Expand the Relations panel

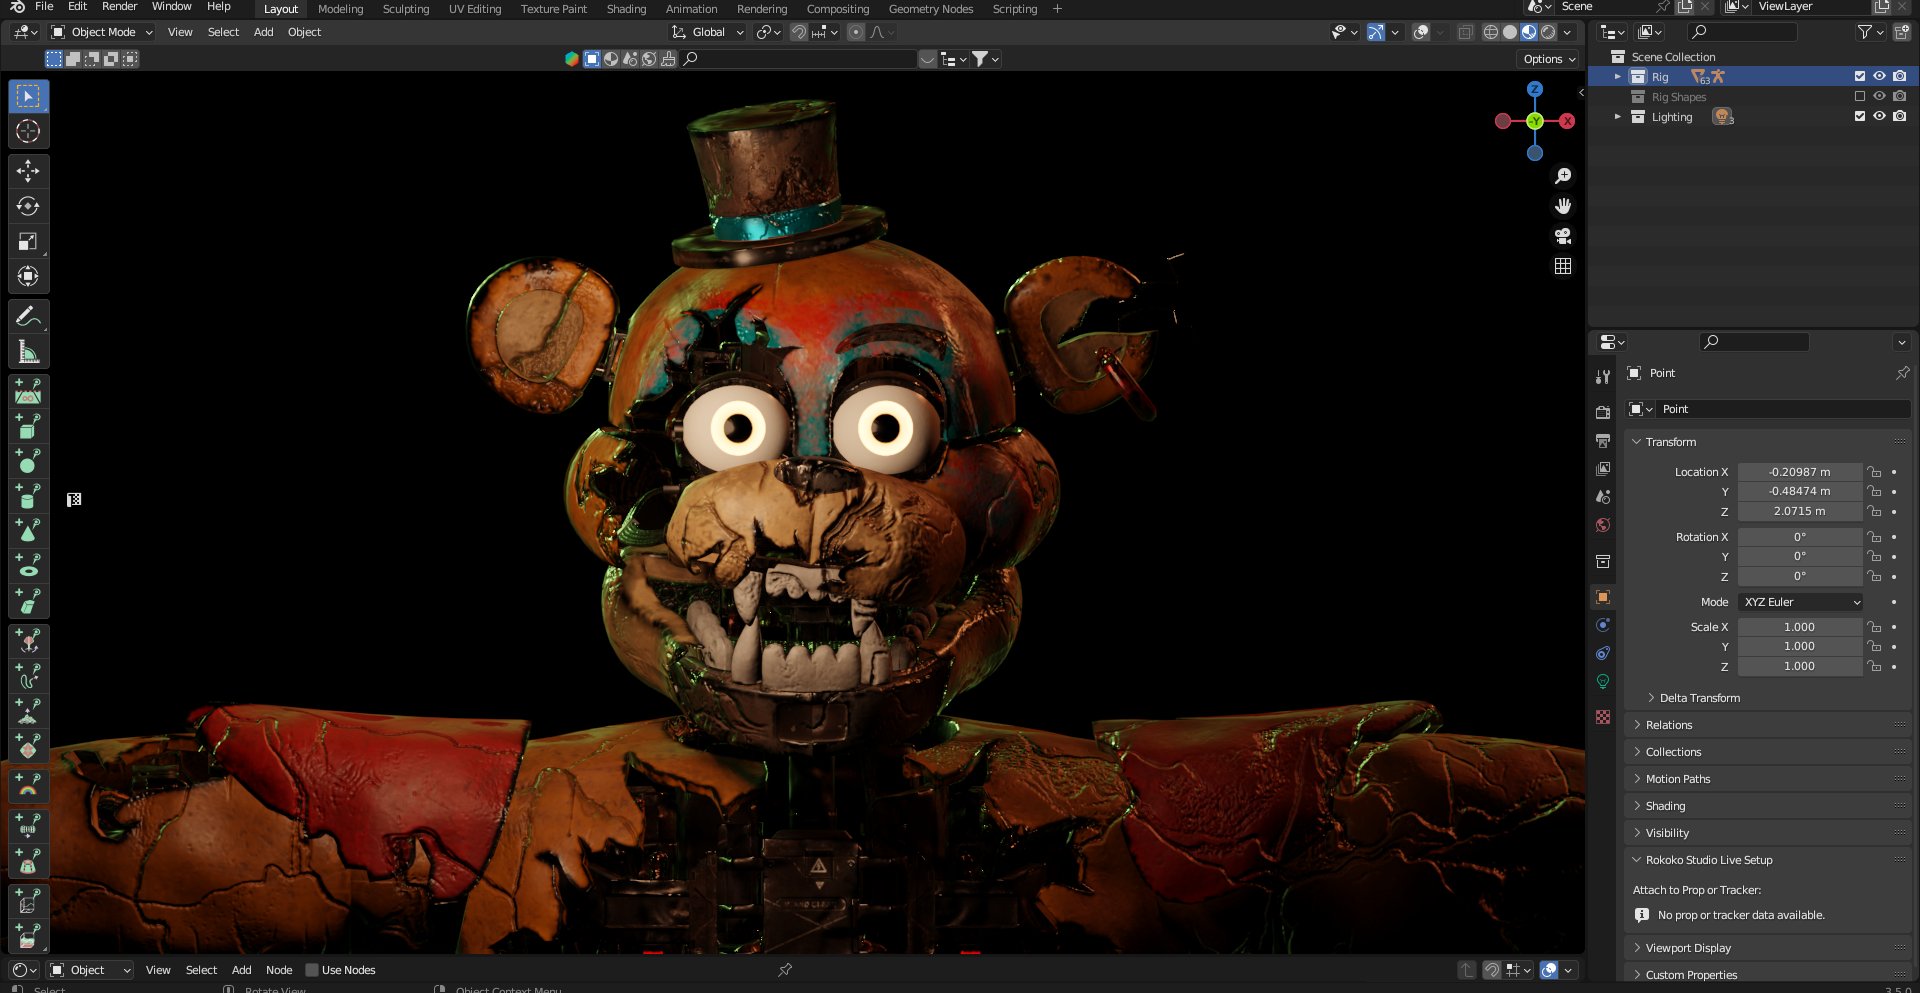[x=1637, y=725]
